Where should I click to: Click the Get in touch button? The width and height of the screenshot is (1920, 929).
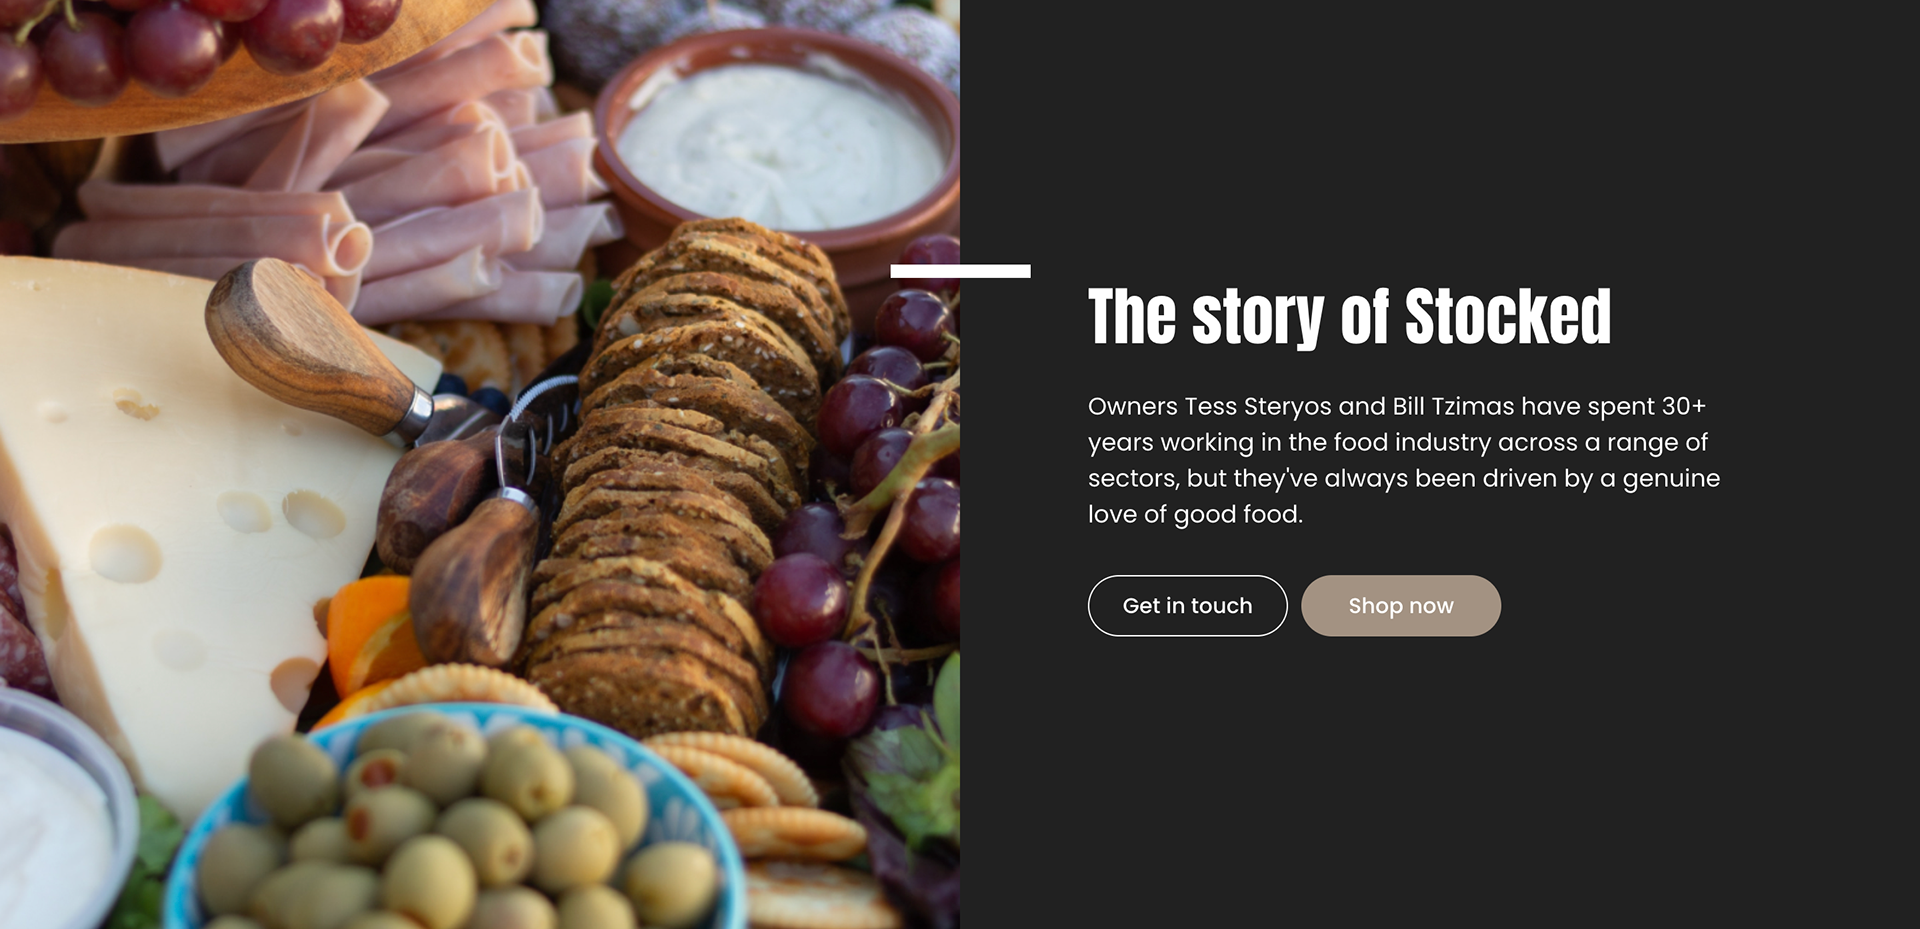[1187, 605]
